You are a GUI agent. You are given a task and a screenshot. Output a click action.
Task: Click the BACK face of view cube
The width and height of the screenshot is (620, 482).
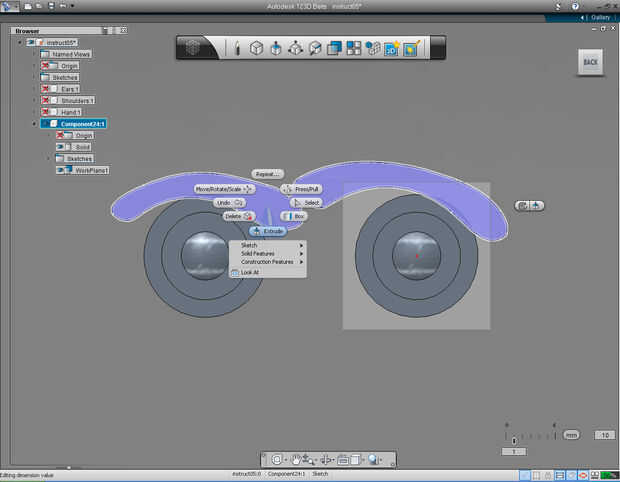click(x=590, y=62)
